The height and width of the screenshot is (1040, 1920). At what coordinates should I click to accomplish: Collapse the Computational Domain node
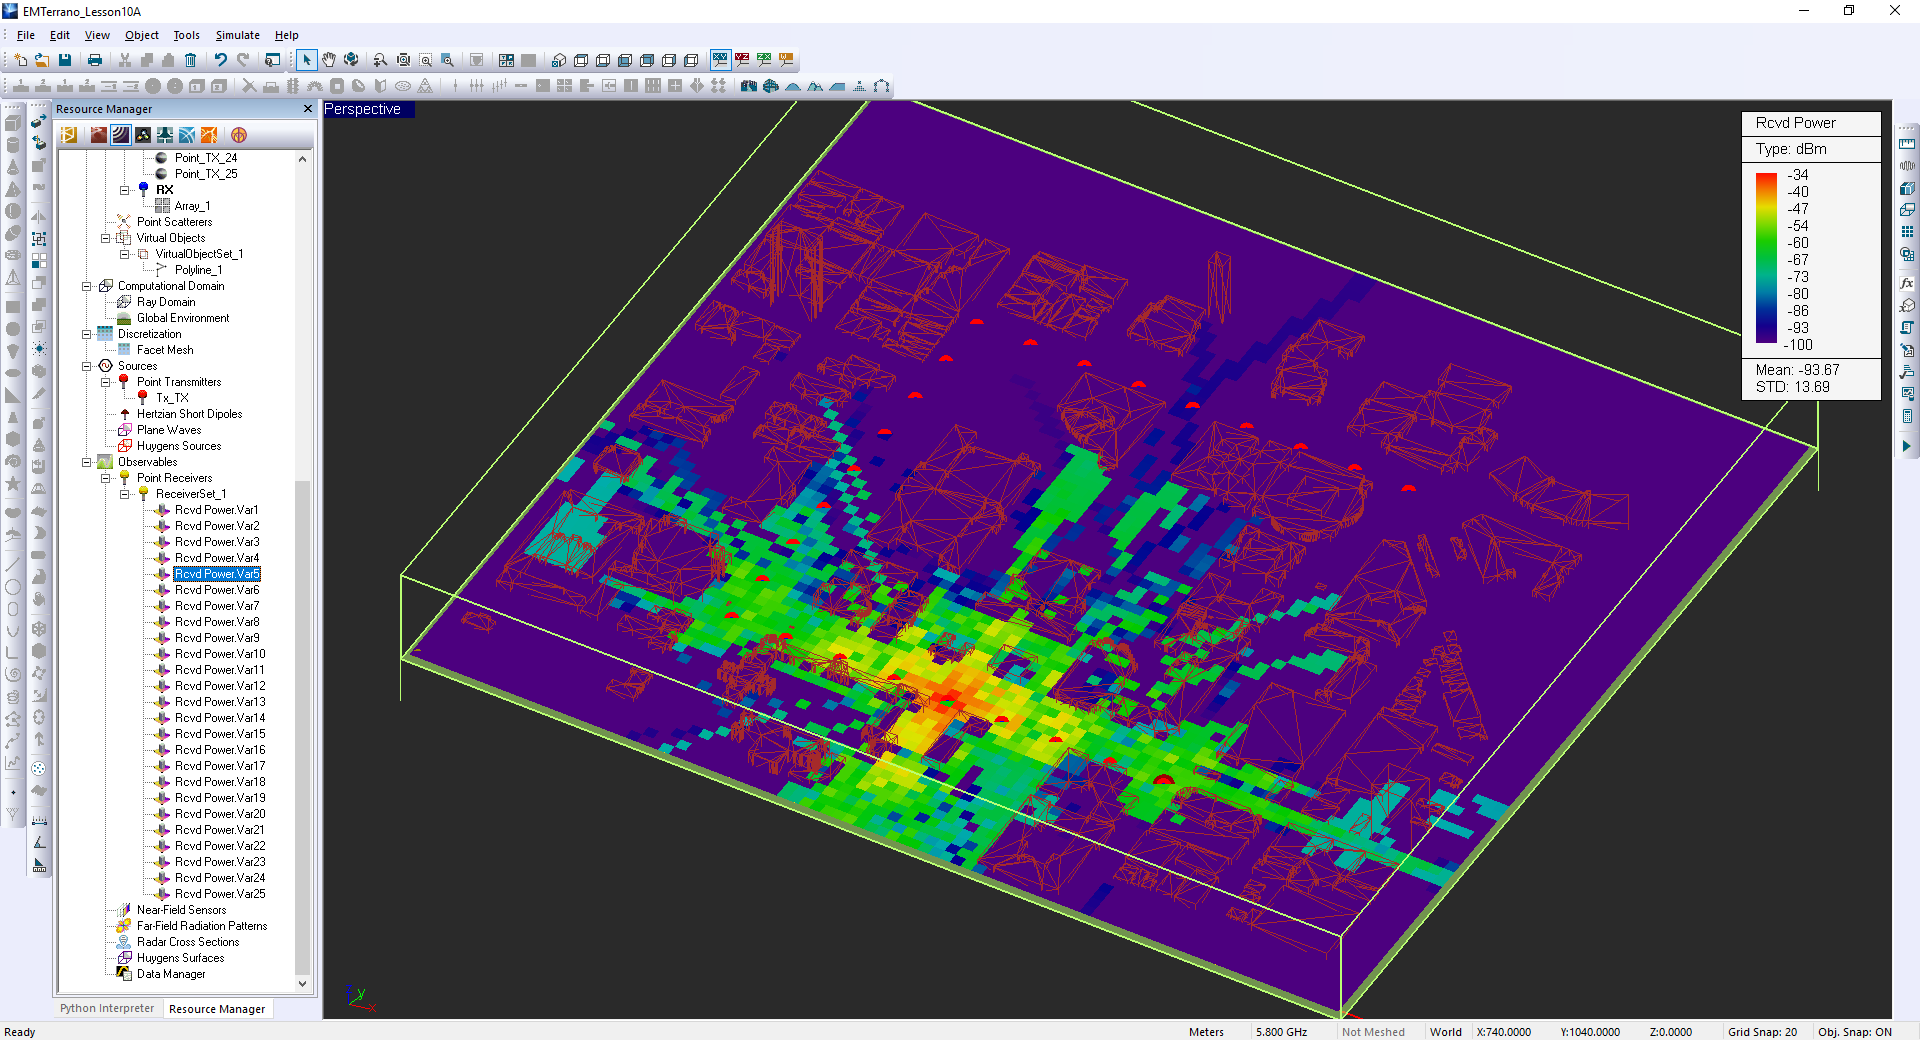(87, 286)
